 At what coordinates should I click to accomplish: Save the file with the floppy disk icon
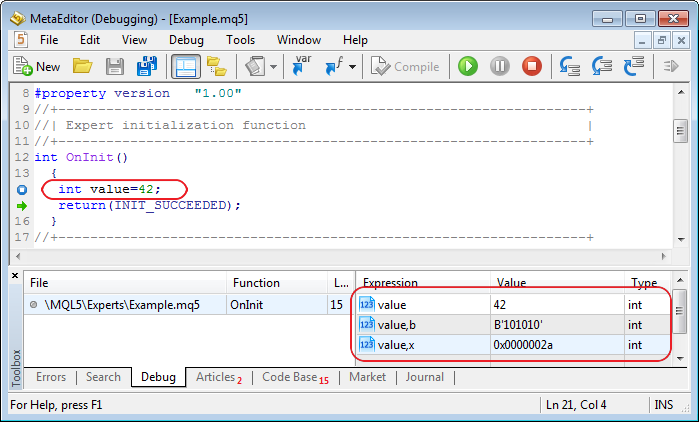click(115, 66)
